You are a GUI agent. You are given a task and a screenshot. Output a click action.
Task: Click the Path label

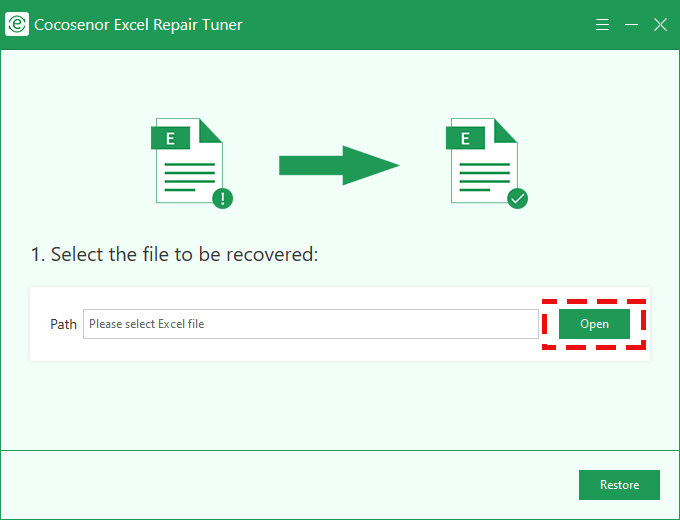(63, 324)
